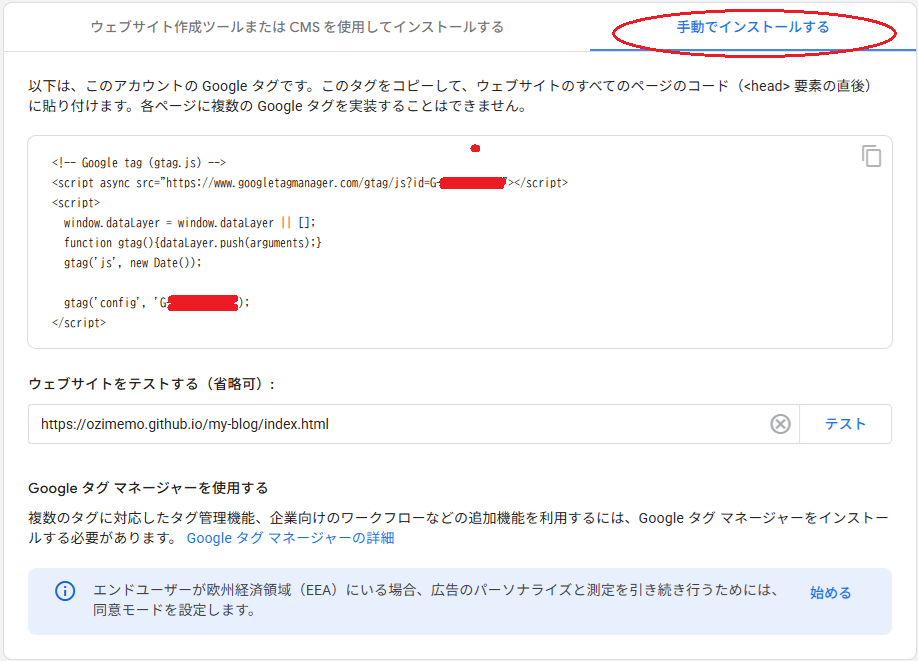Click the ウェブサイトをテストする（省略可） label
This screenshot has width=918, height=661.
(152, 384)
